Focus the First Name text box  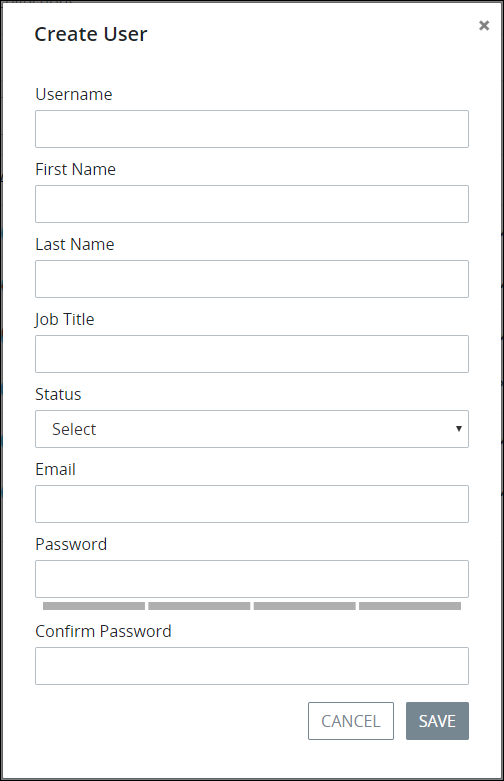[x=252, y=204]
